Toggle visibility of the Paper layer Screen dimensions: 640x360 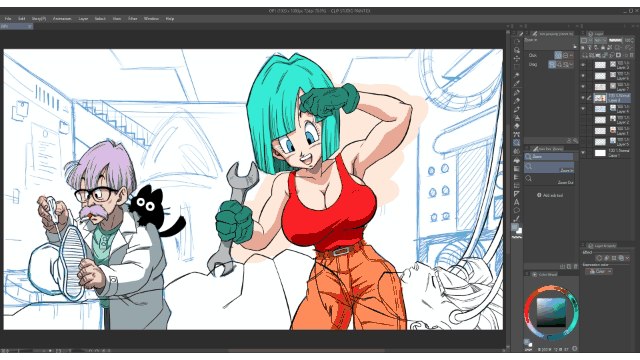tap(583, 153)
